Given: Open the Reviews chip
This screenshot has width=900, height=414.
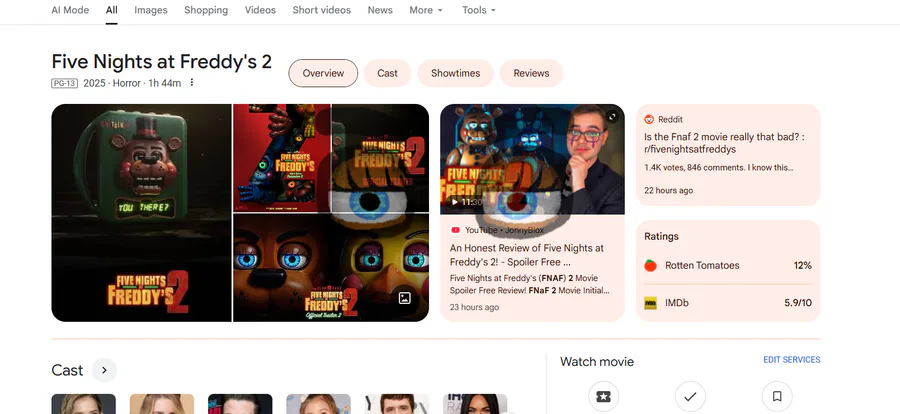Looking at the screenshot, I should coord(531,73).
